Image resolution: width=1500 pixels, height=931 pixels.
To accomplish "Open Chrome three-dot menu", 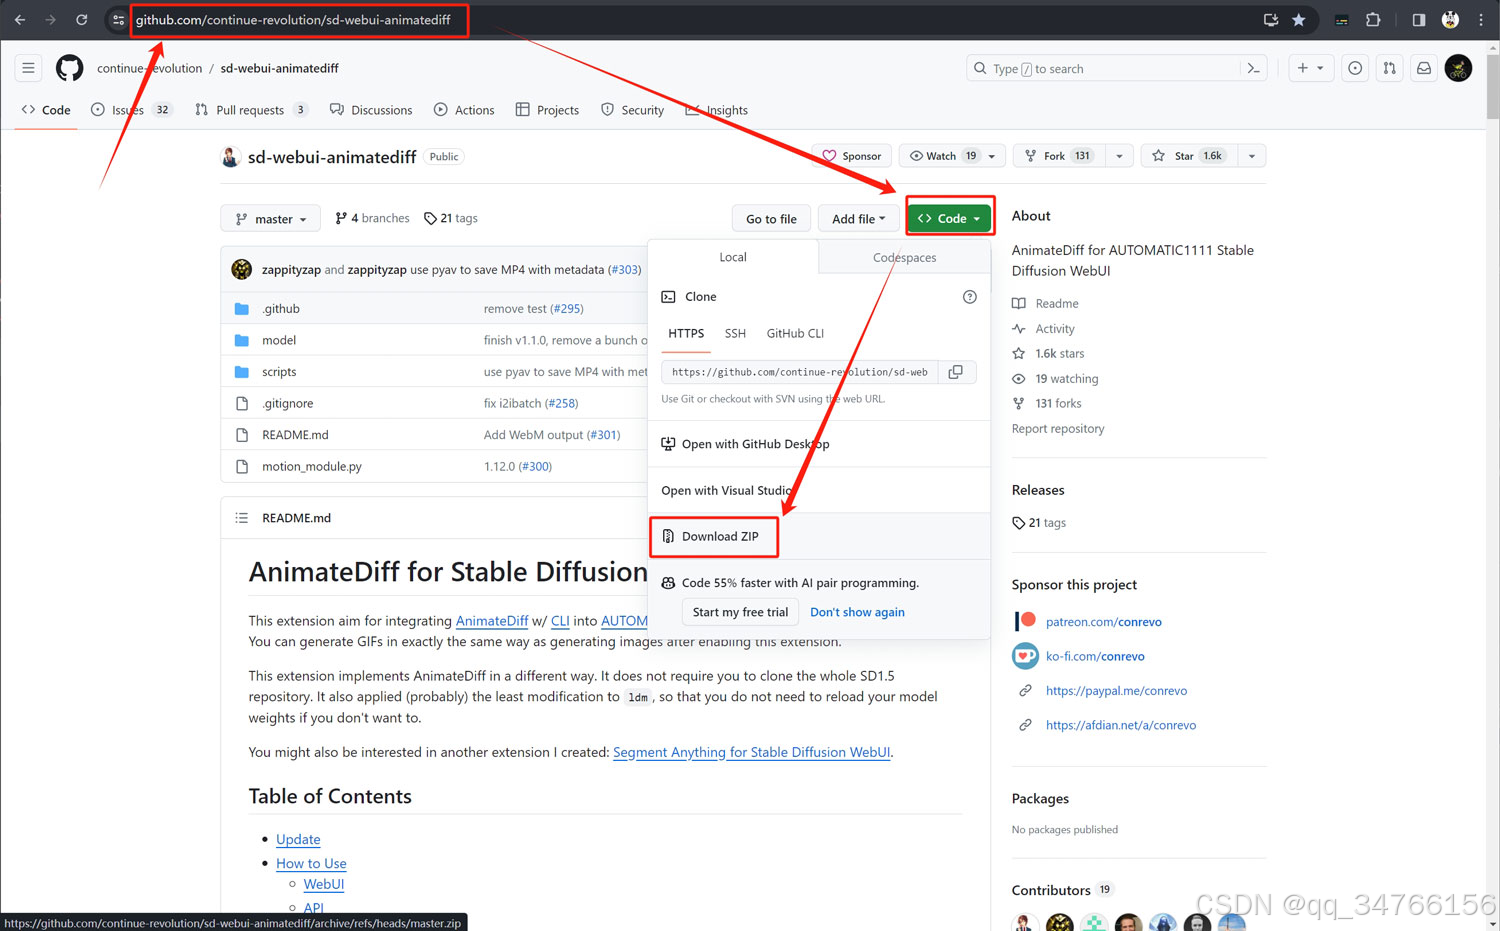I will click(1481, 20).
